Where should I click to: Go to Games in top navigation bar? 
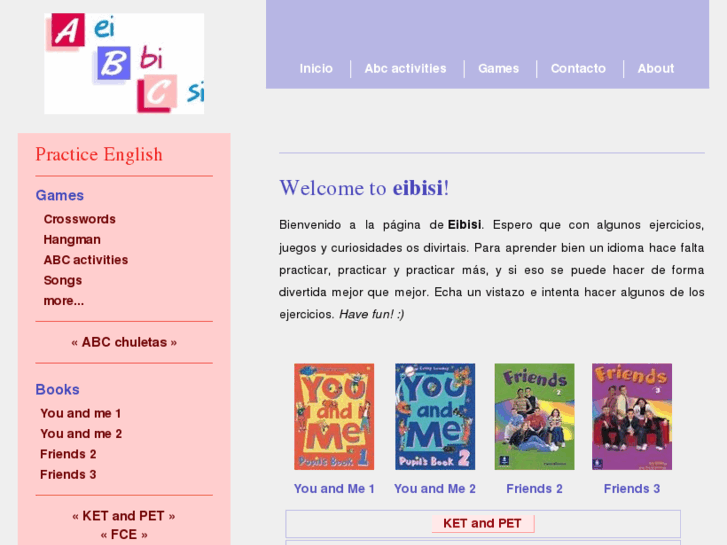(498, 69)
